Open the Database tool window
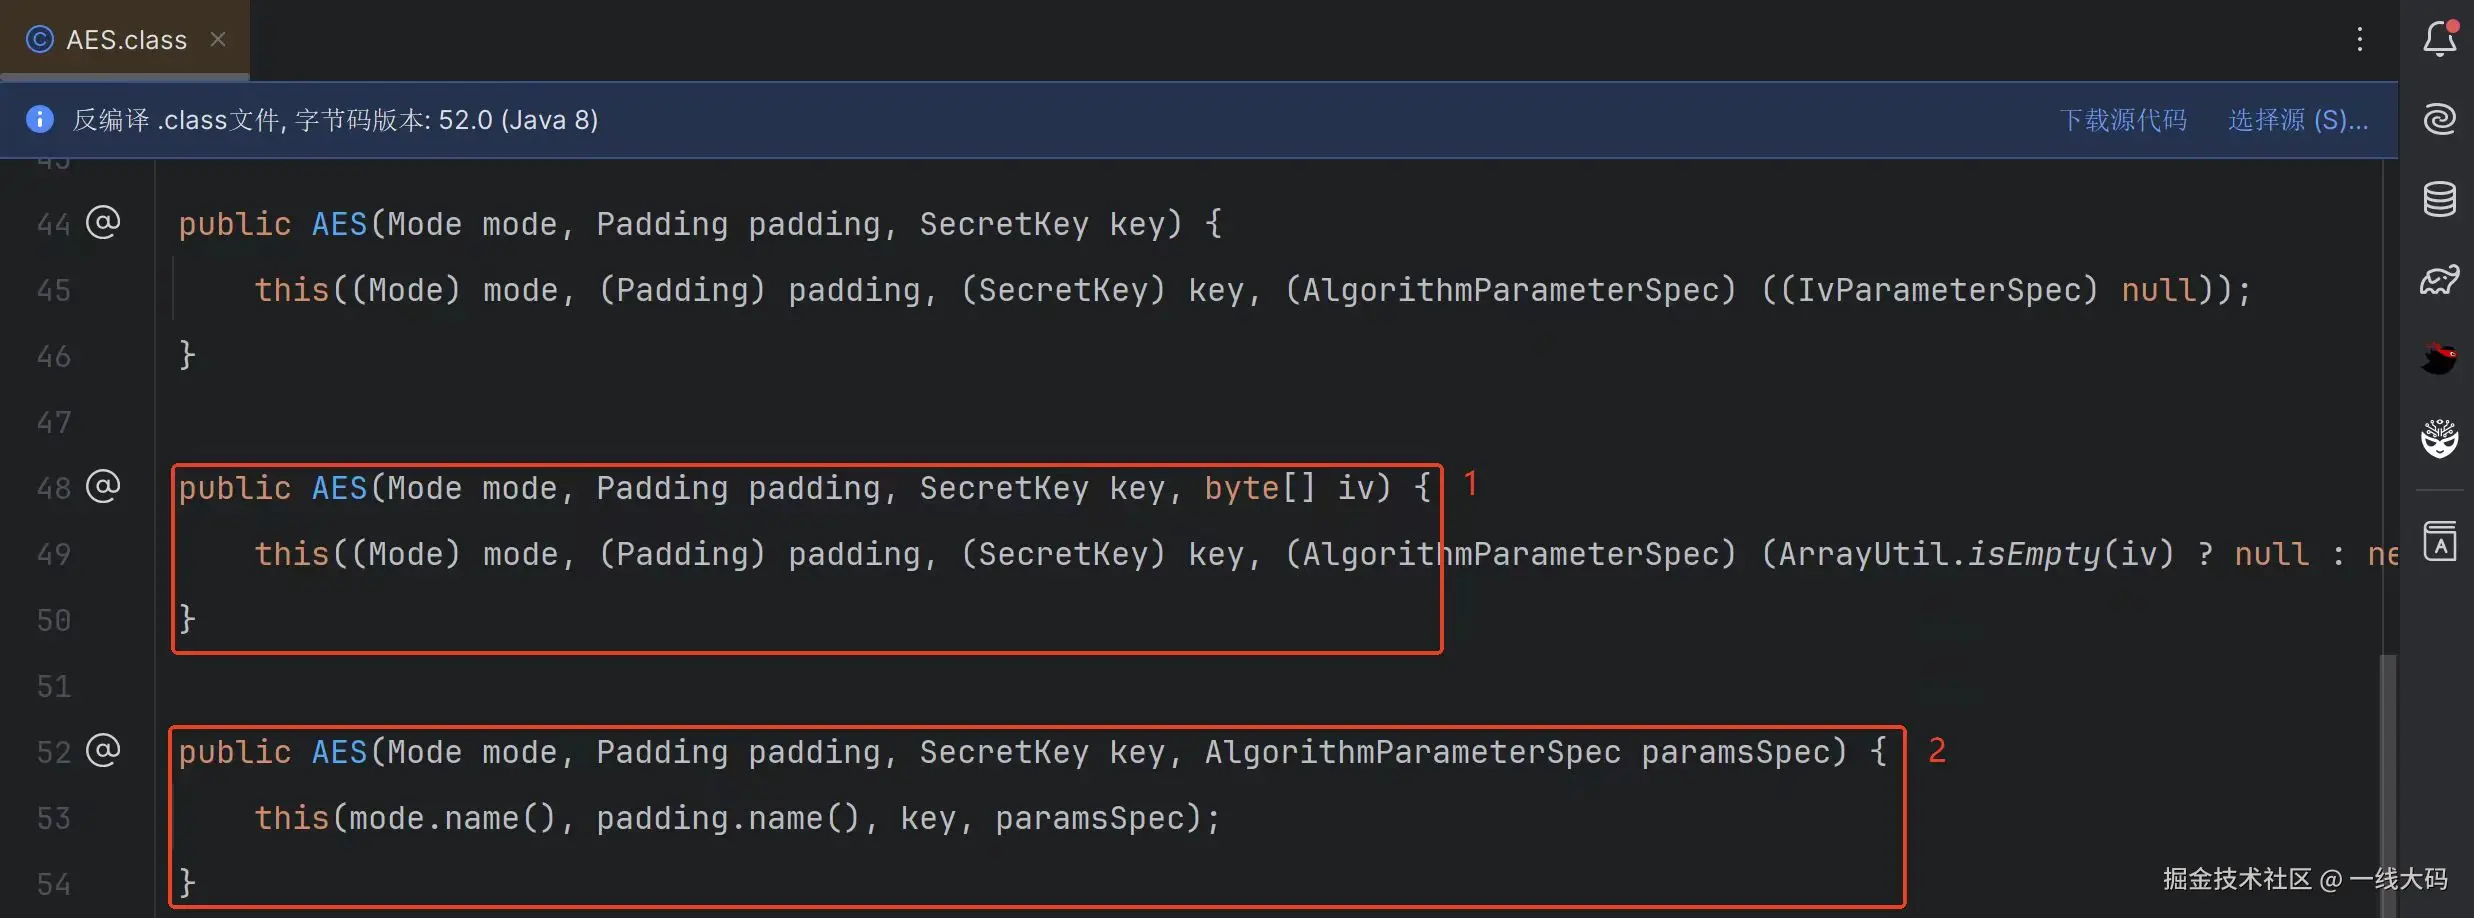Image resolution: width=2474 pixels, height=918 pixels. (2439, 199)
